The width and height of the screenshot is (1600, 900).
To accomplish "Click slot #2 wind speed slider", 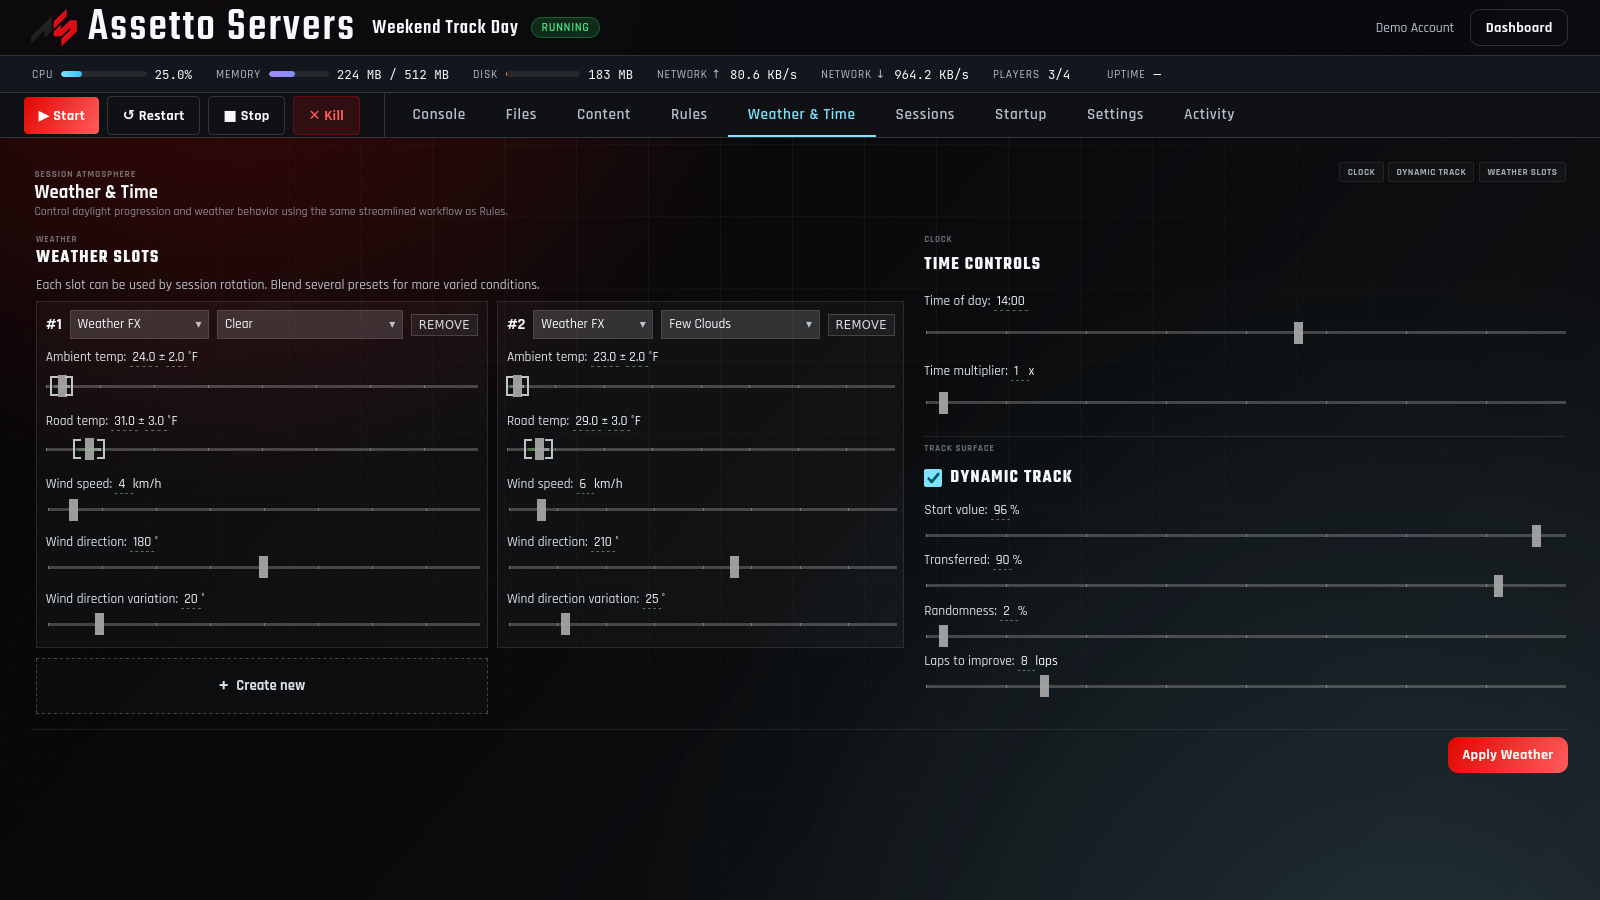I will 702,510.
